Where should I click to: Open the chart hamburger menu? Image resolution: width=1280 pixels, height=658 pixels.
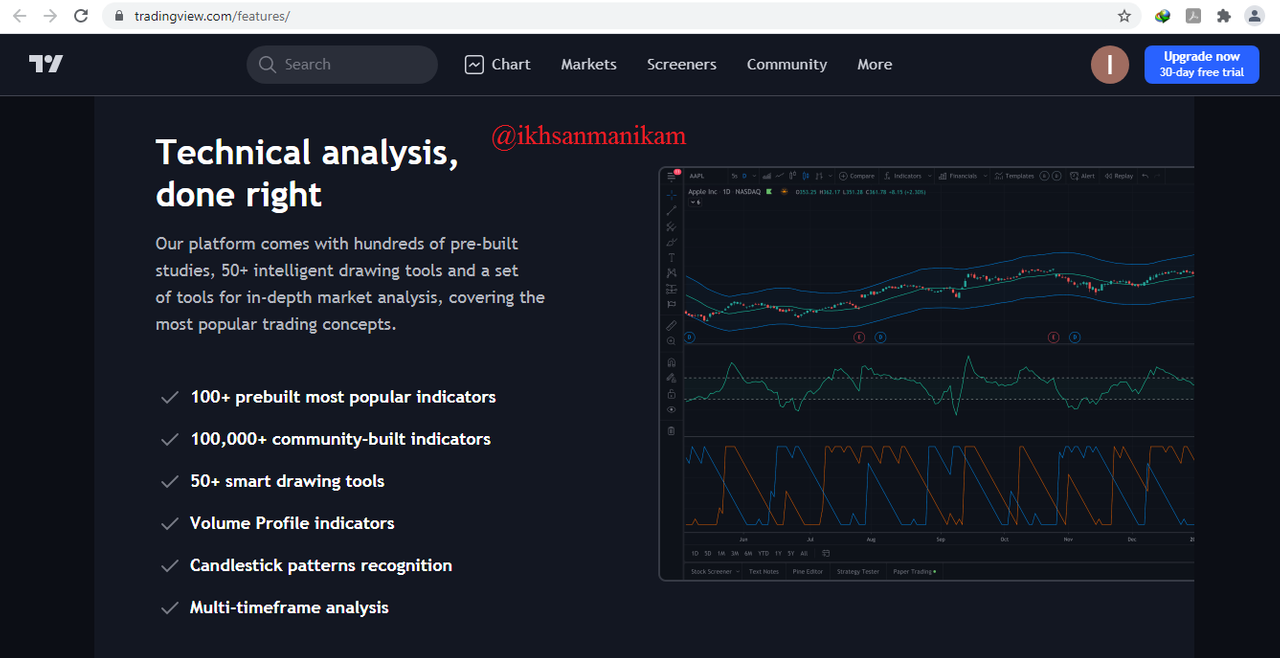click(x=671, y=176)
